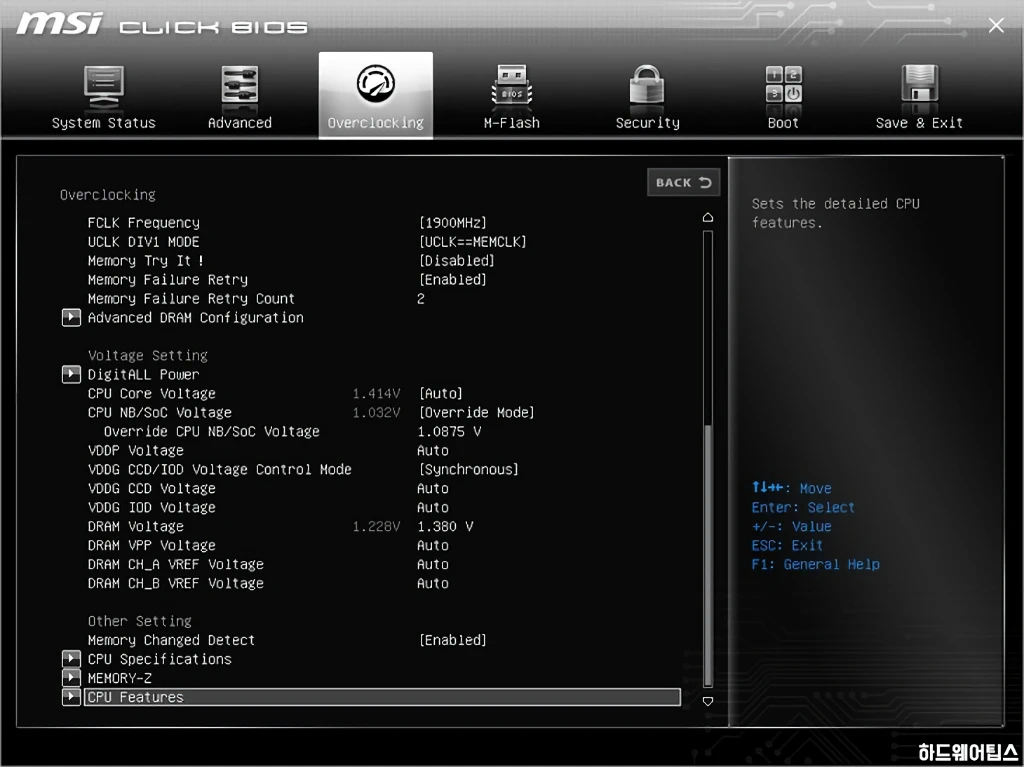The height and width of the screenshot is (767, 1024).
Task: Click the Save & Exit tab label
Action: 920,123
